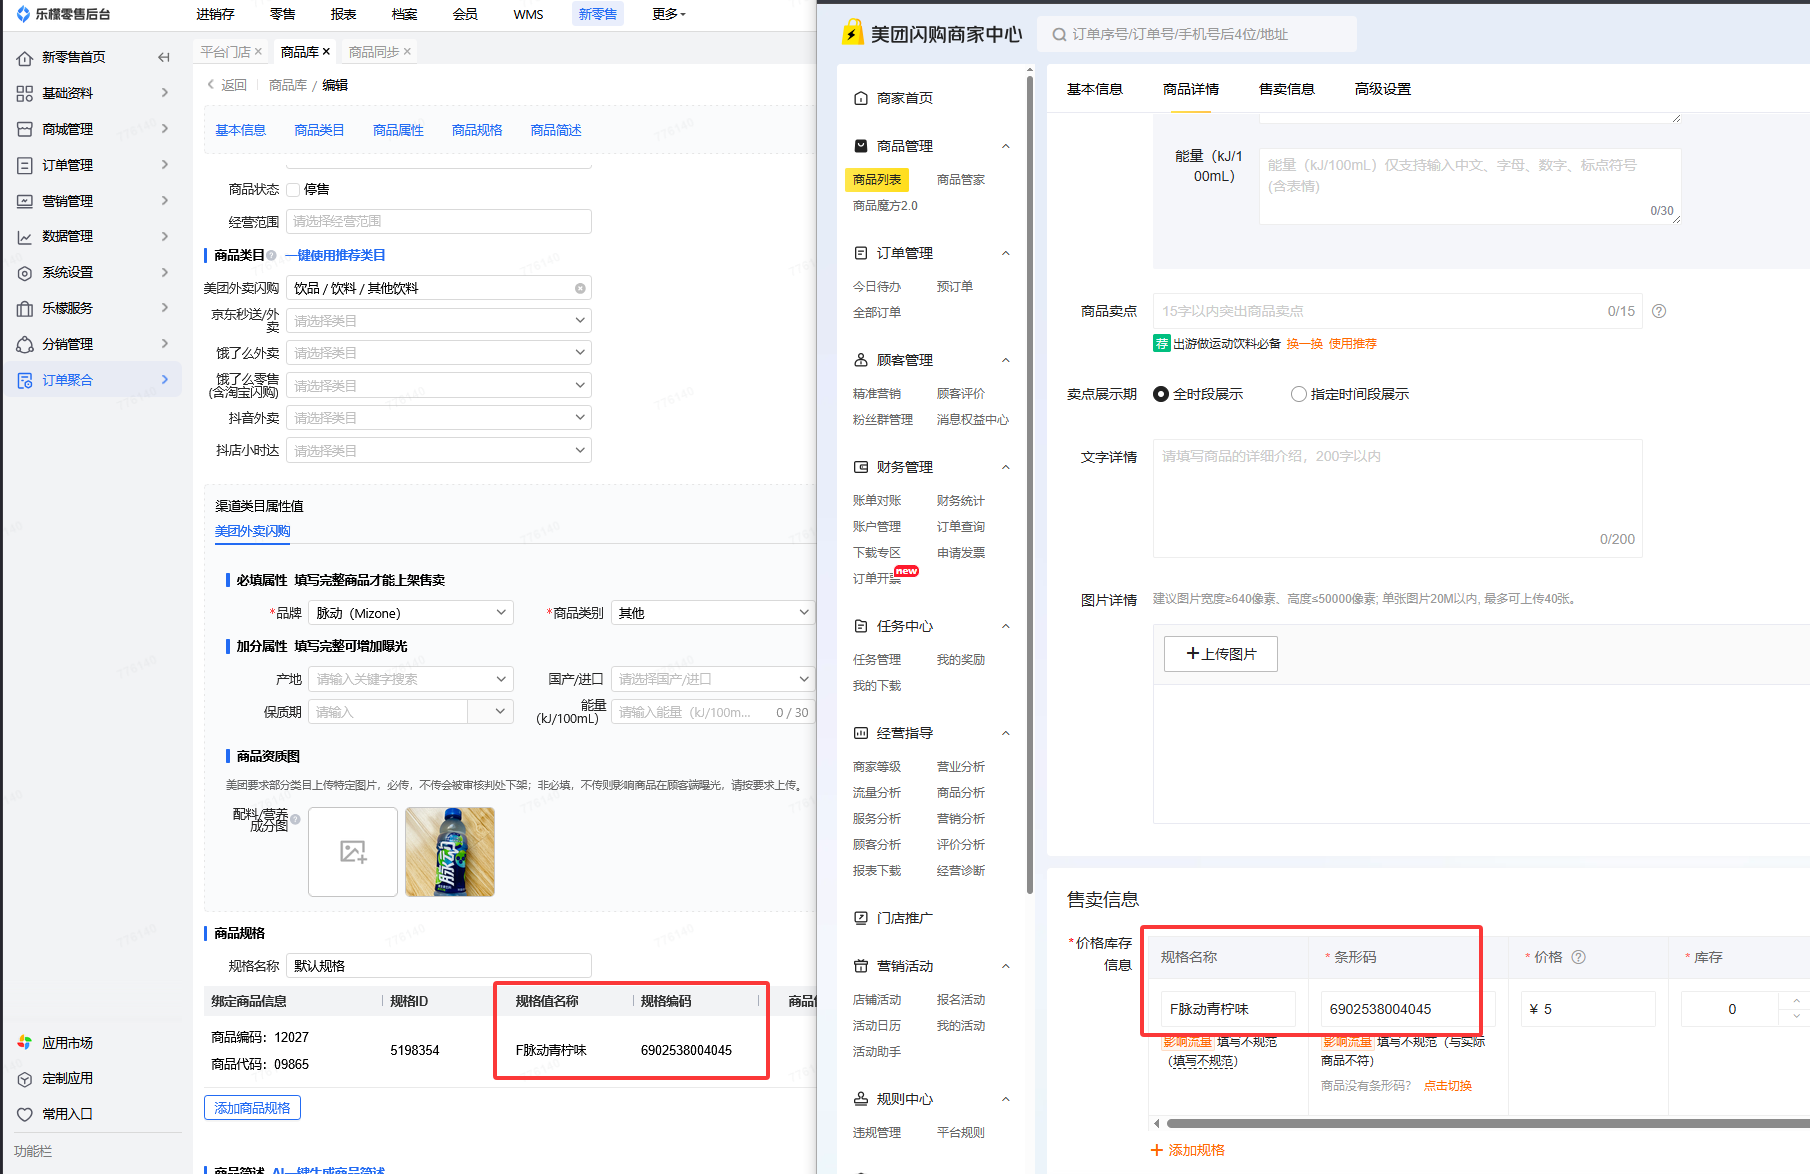Close the 平台门店 tab with its x
Screen dimensions: 1810x1174
tap(258, 52)
